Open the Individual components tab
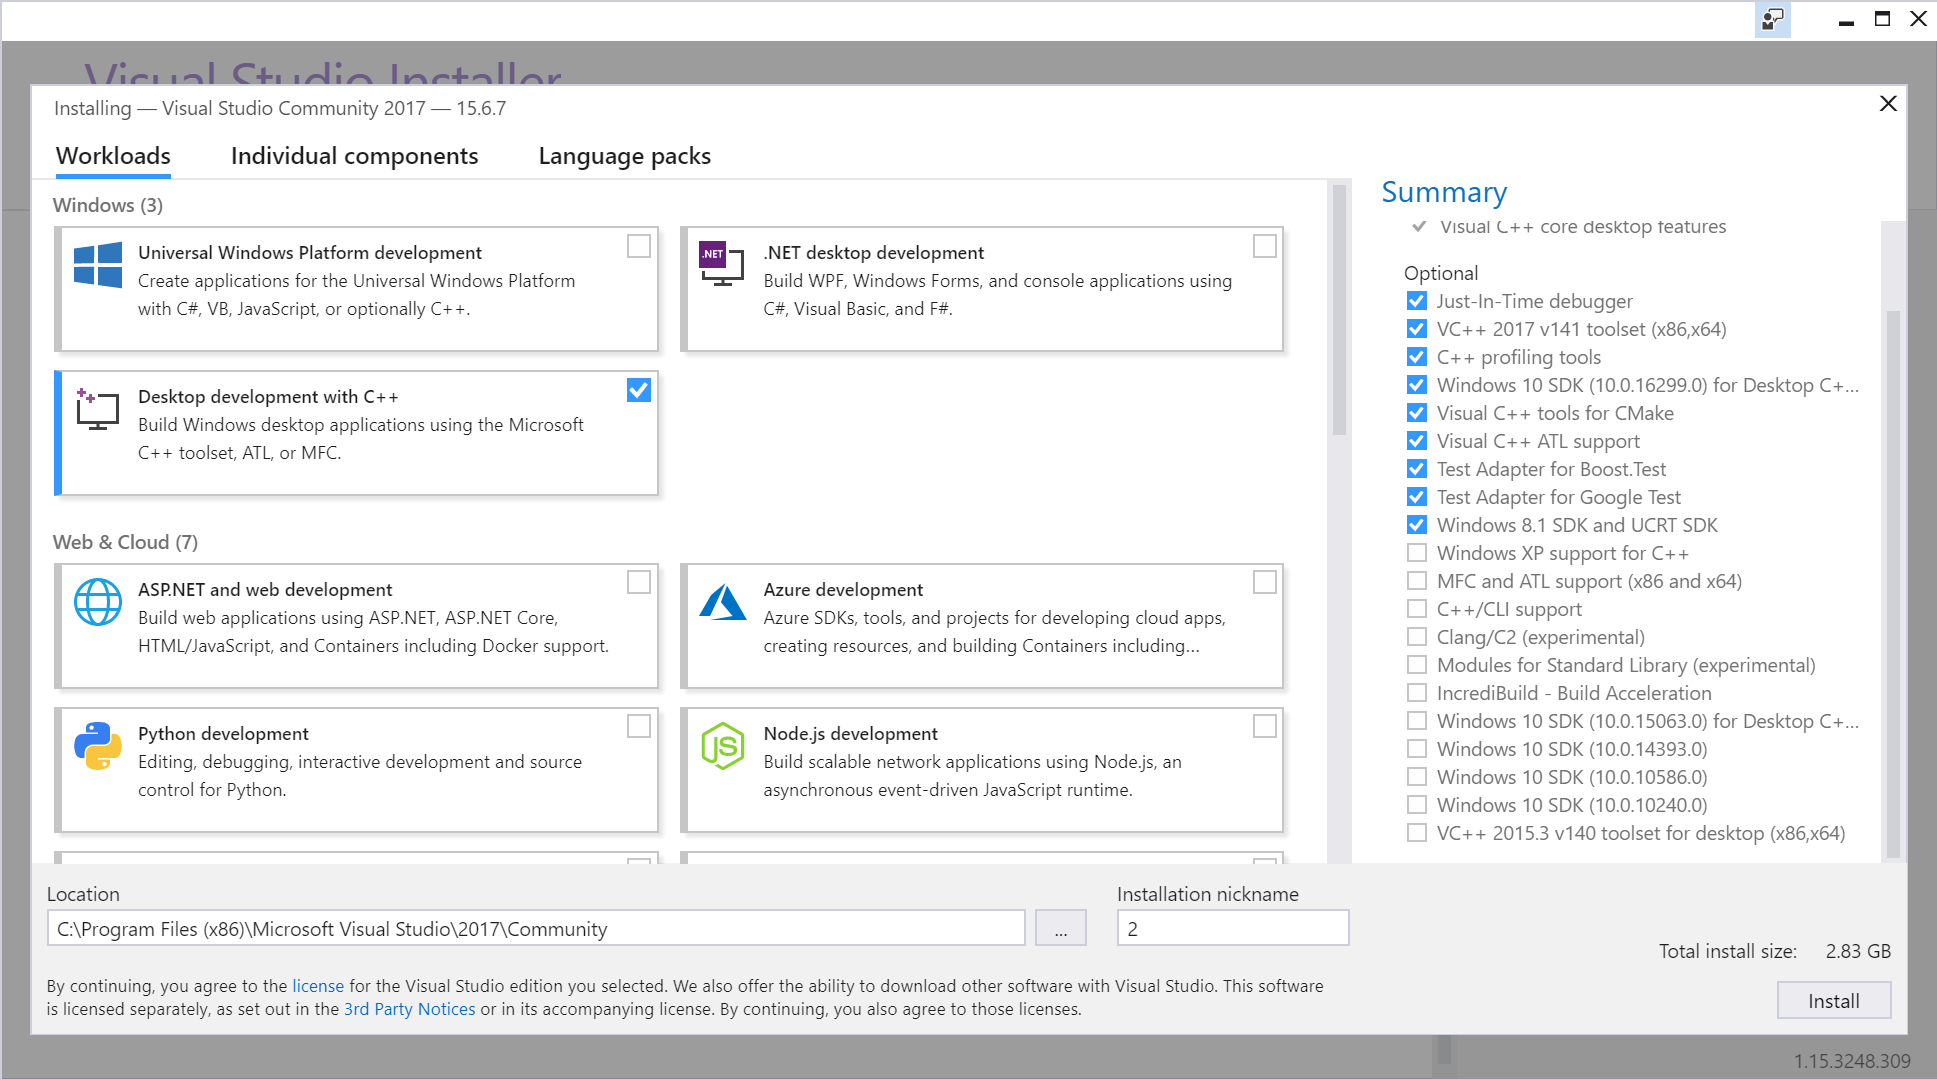1937x1080 pixels. tap(354, 156)
